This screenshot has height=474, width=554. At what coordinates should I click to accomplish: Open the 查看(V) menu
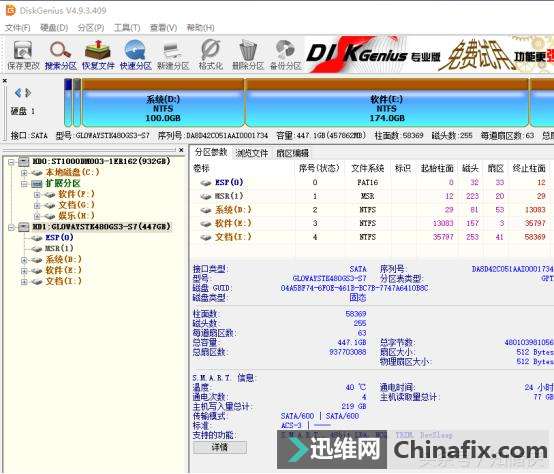pyautogui.click(x=163, y=28)
